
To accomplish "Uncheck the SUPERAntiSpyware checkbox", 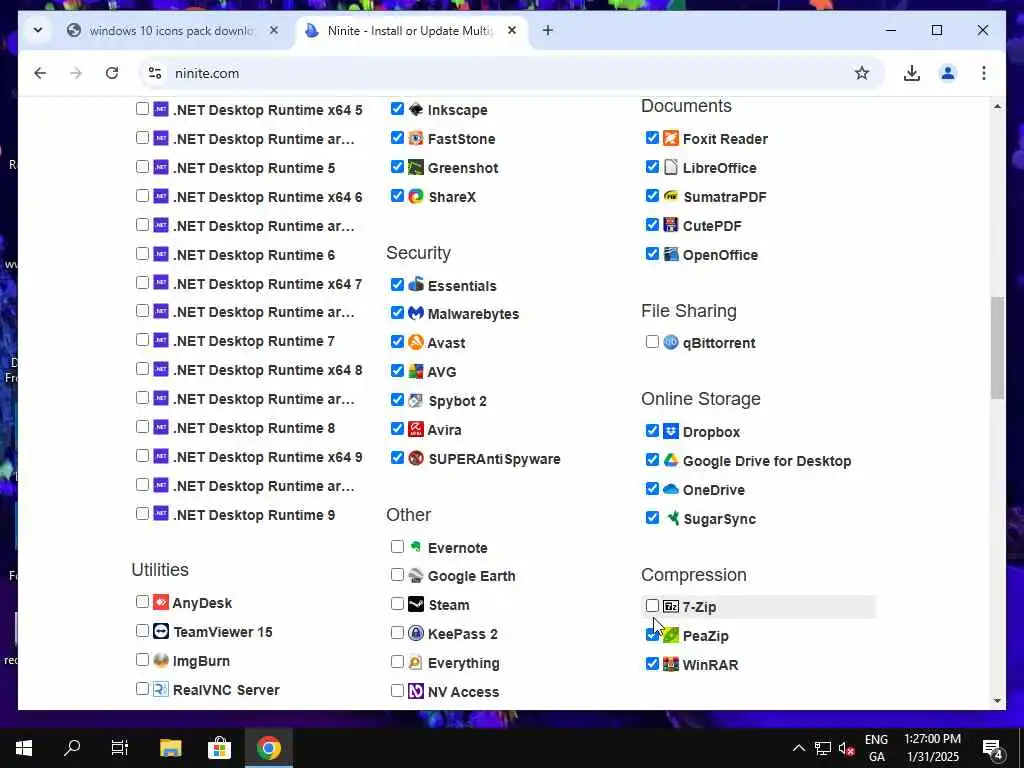I will click(397, 458).
